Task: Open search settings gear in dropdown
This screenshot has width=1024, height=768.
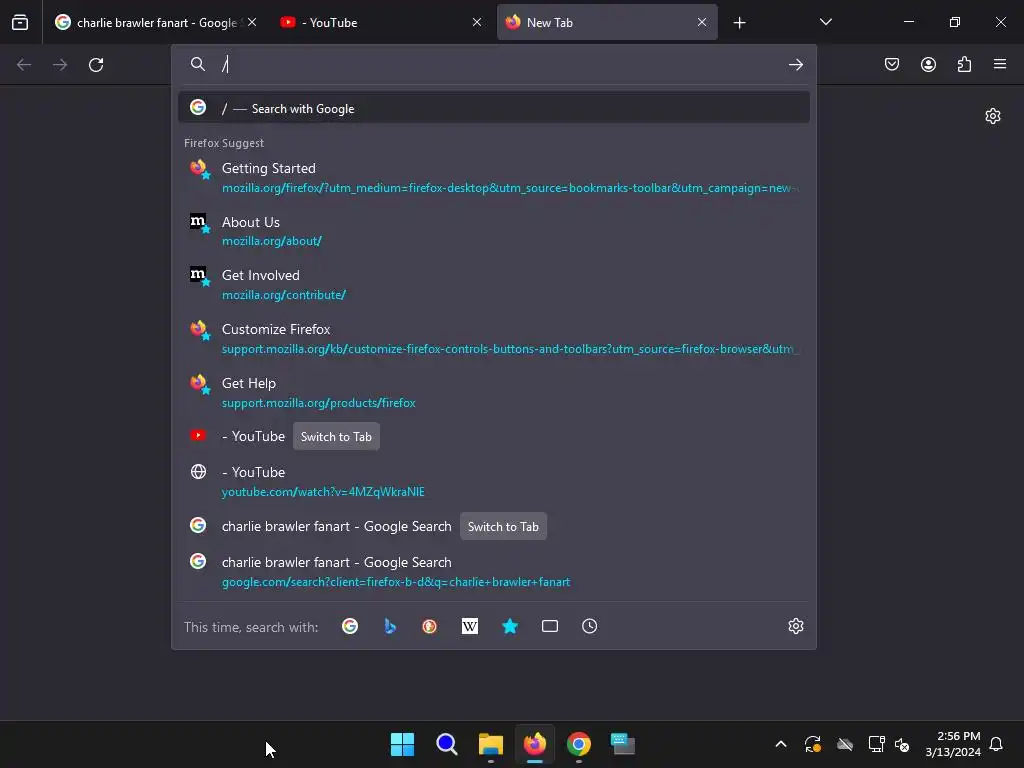Action: (795, 626)
